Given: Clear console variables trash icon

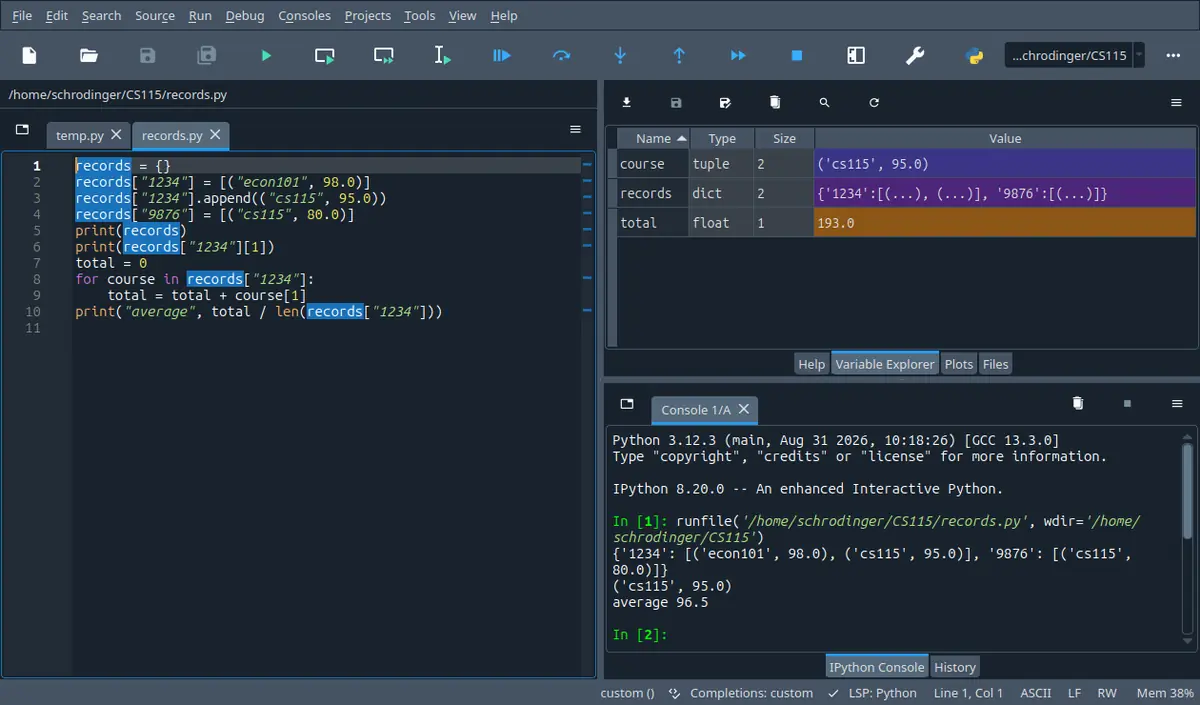Looking at the screenshot, I should 1078,404.
